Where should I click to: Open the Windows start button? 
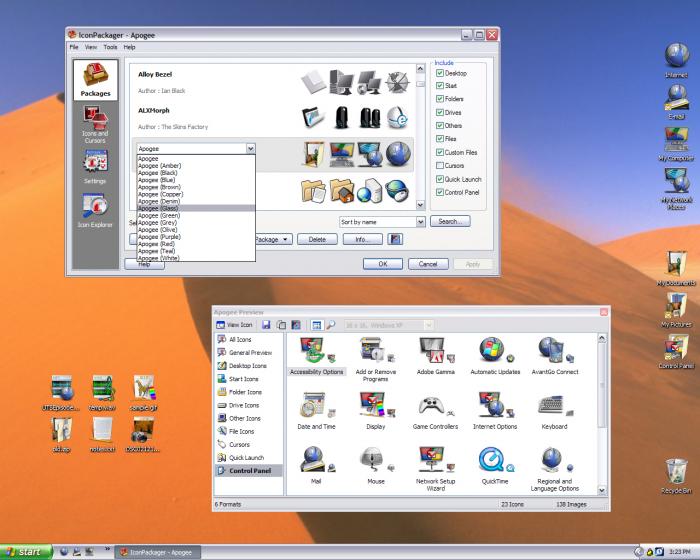[26, 552]
